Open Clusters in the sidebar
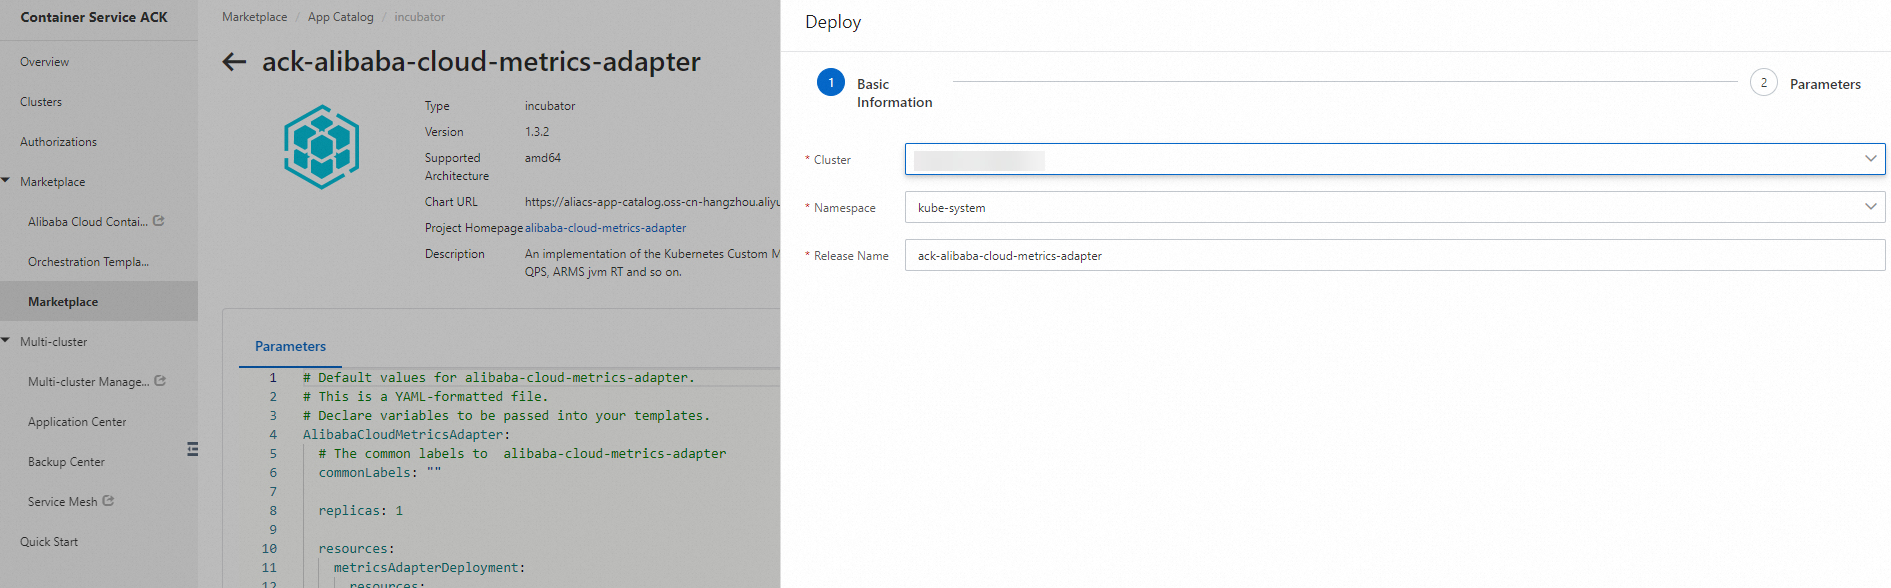This screenshot has width=1891, height=588. [41, 102]
